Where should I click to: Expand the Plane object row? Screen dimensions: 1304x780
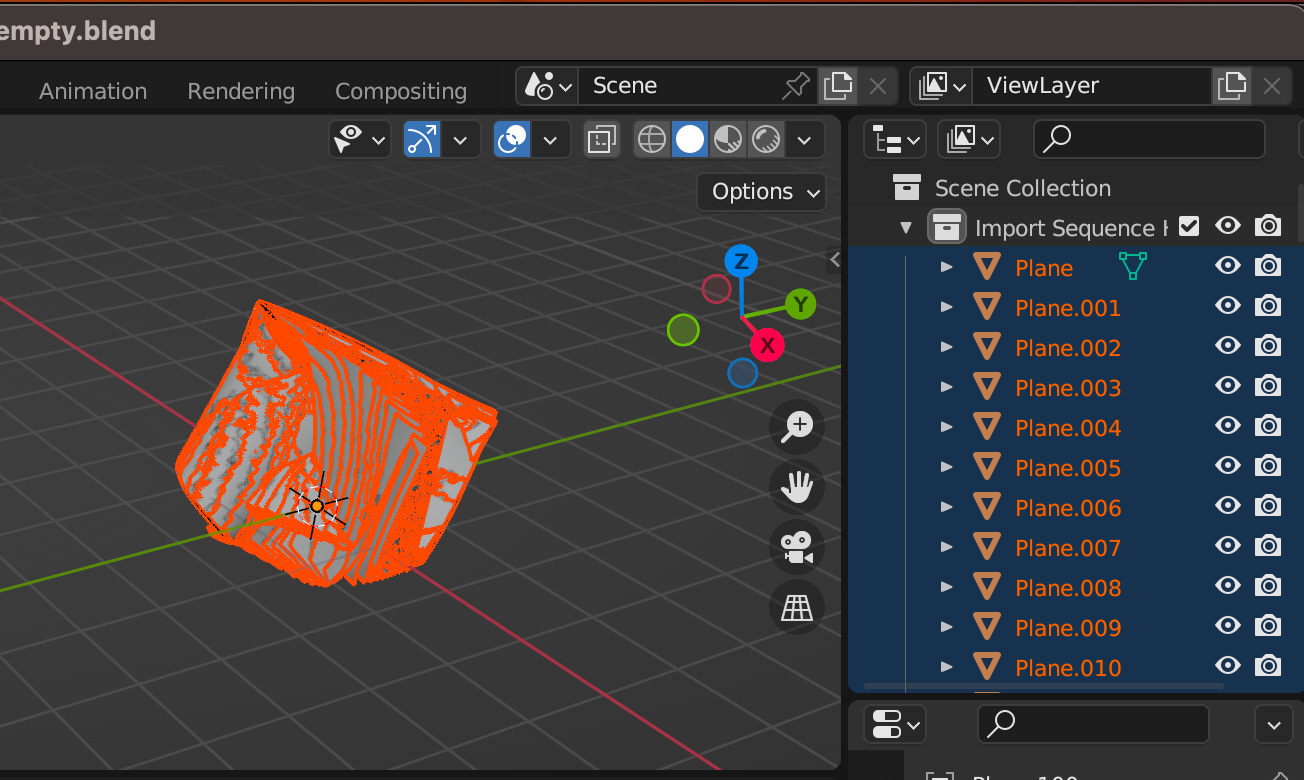946,267
